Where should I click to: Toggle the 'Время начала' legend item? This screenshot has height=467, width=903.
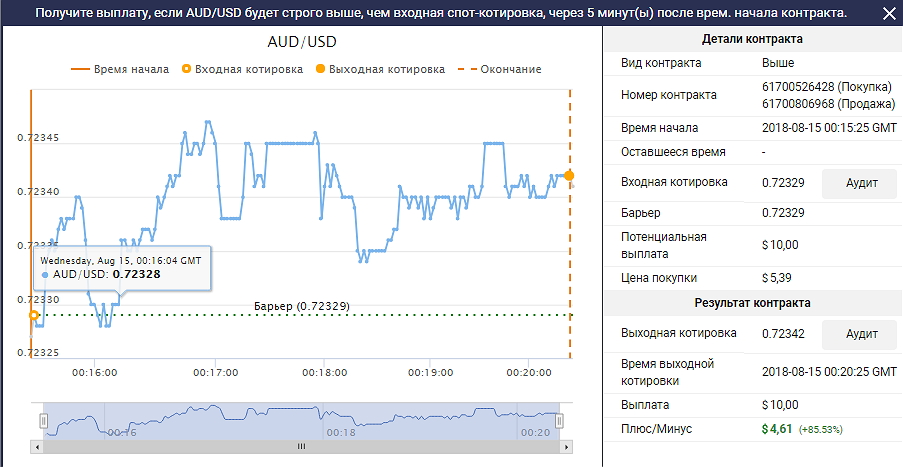click(x=120, y=69)
